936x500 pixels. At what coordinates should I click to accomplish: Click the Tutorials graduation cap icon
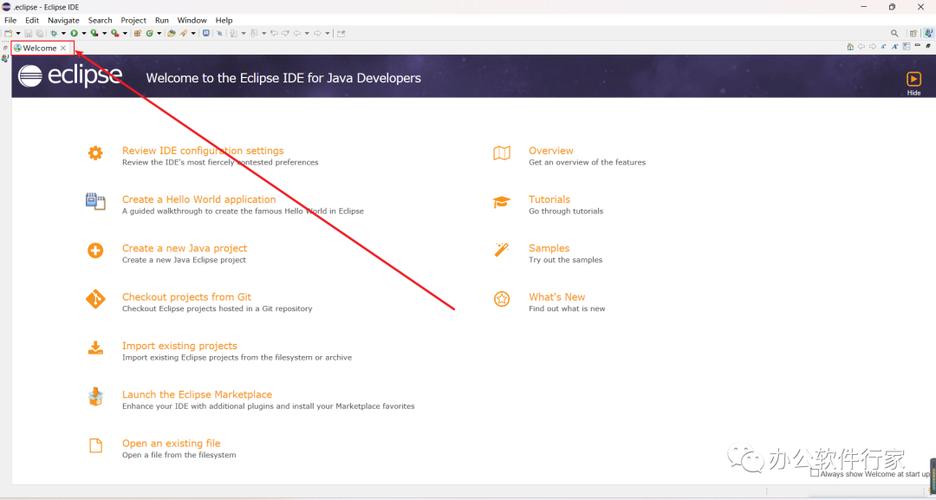502,202
